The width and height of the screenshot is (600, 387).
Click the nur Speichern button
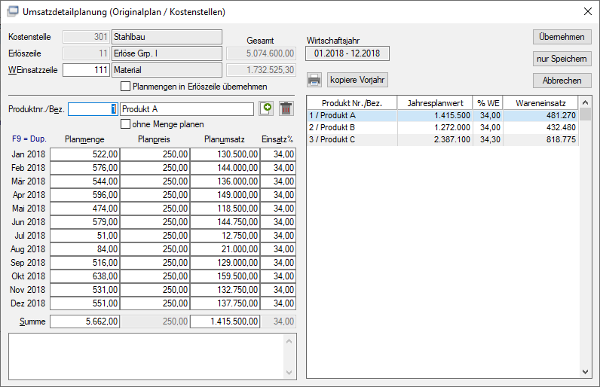pyautogui.click(x=562, y=59)
